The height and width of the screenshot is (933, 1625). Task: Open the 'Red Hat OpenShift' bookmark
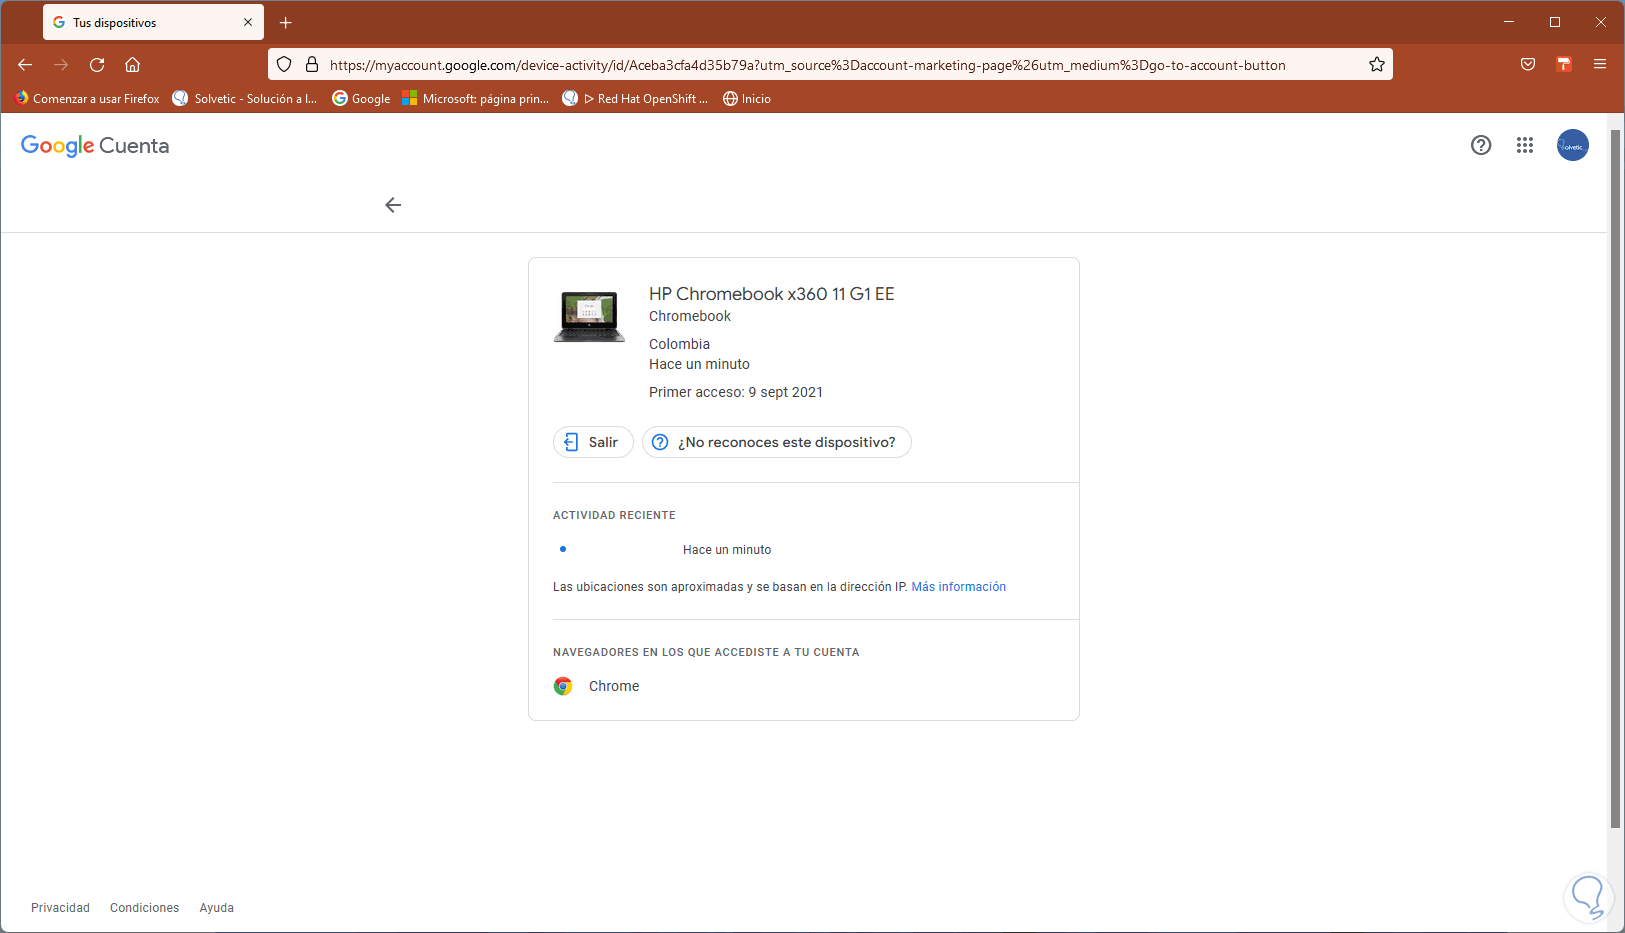coord(635,98)
